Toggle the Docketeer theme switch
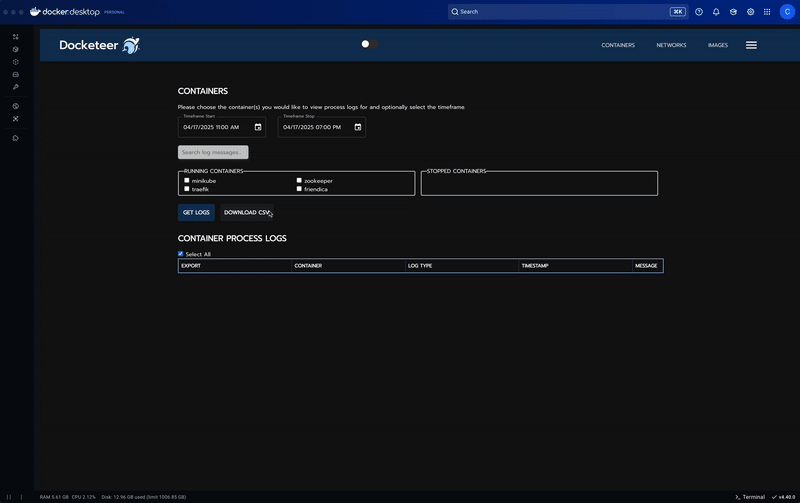The height and width of the screenshot is (503, 800). 370,44
